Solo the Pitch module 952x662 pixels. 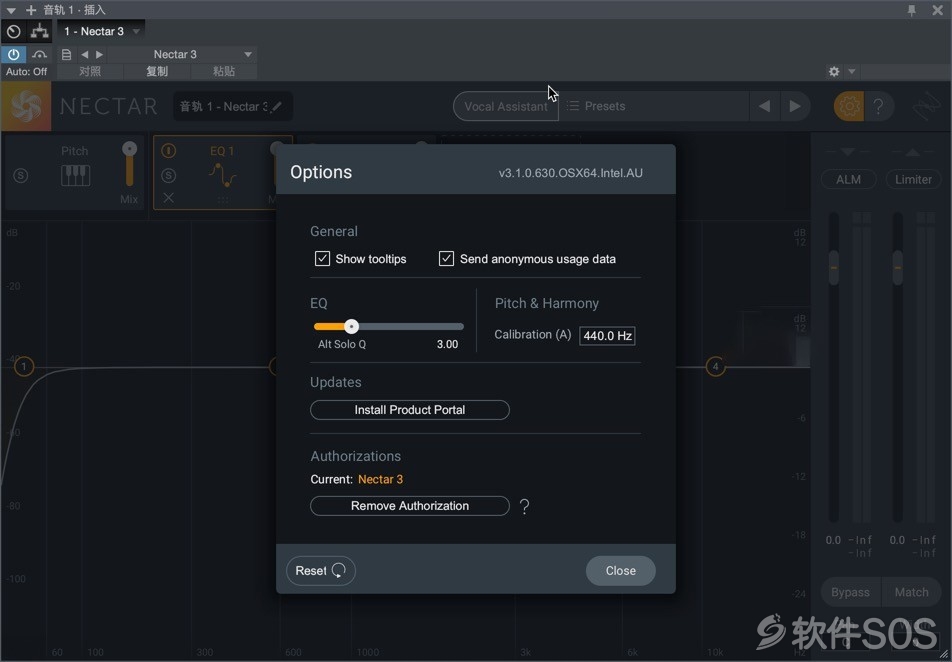click(x=21, y=176)
